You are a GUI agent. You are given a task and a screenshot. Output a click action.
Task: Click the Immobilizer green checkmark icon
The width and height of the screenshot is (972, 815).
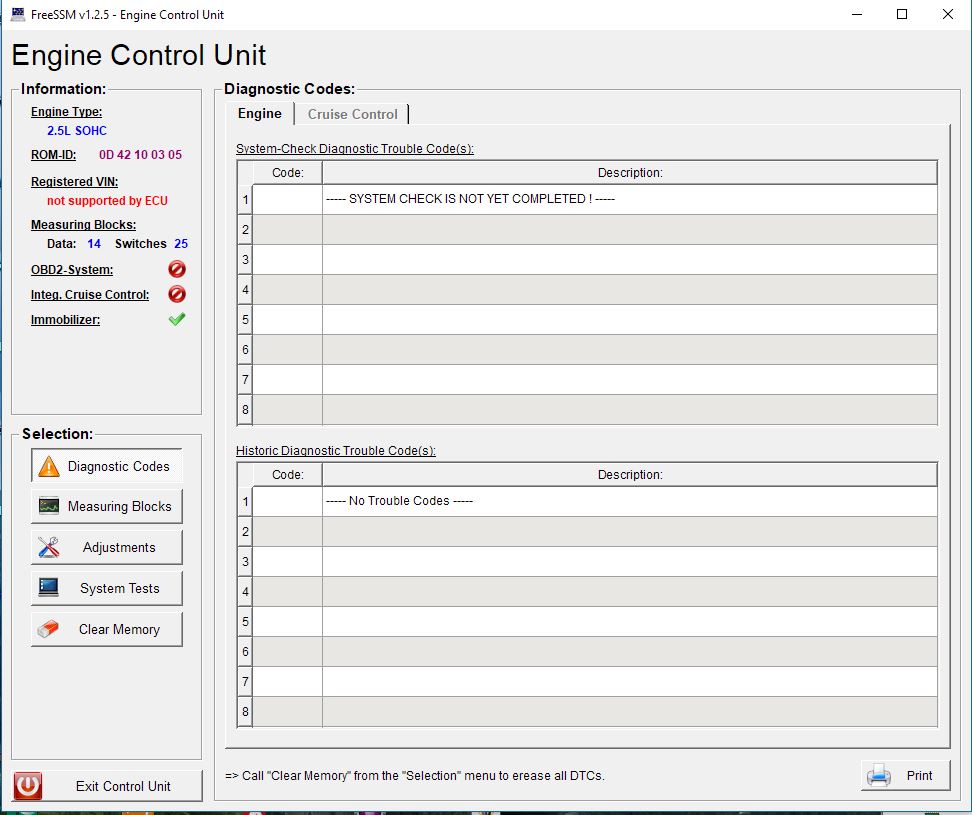177,320
